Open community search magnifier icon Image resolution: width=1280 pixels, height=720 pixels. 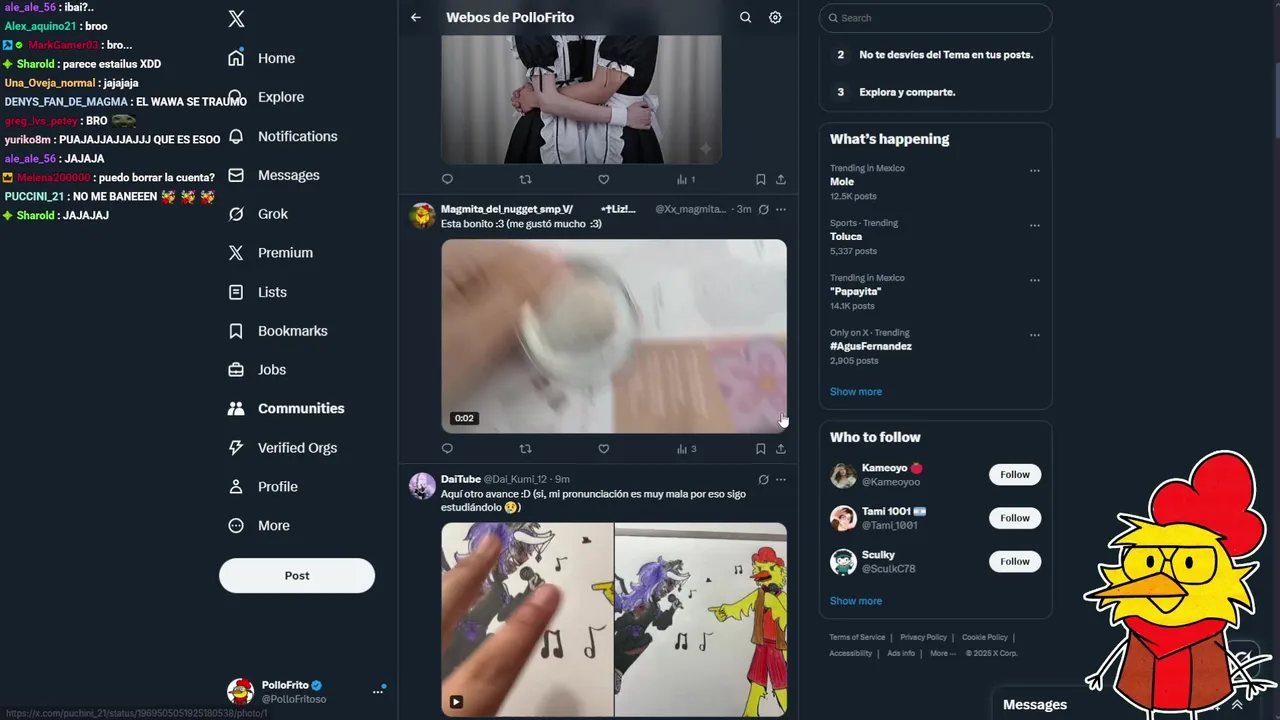[745, 17]
